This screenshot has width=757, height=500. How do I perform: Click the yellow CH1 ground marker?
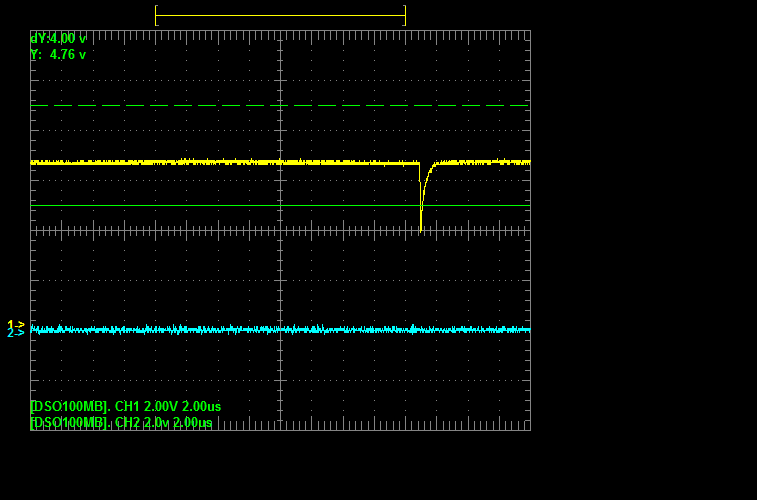click(15, 324)
